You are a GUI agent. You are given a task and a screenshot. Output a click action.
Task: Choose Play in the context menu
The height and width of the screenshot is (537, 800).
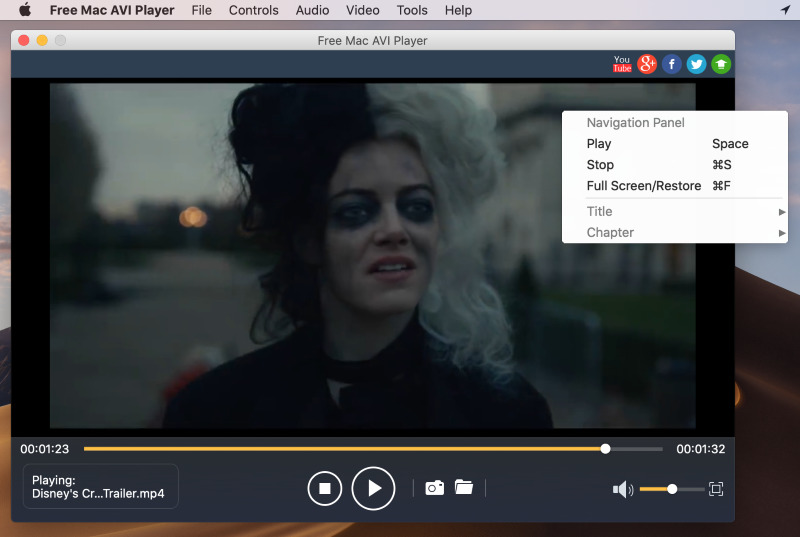tap(674, 144)
